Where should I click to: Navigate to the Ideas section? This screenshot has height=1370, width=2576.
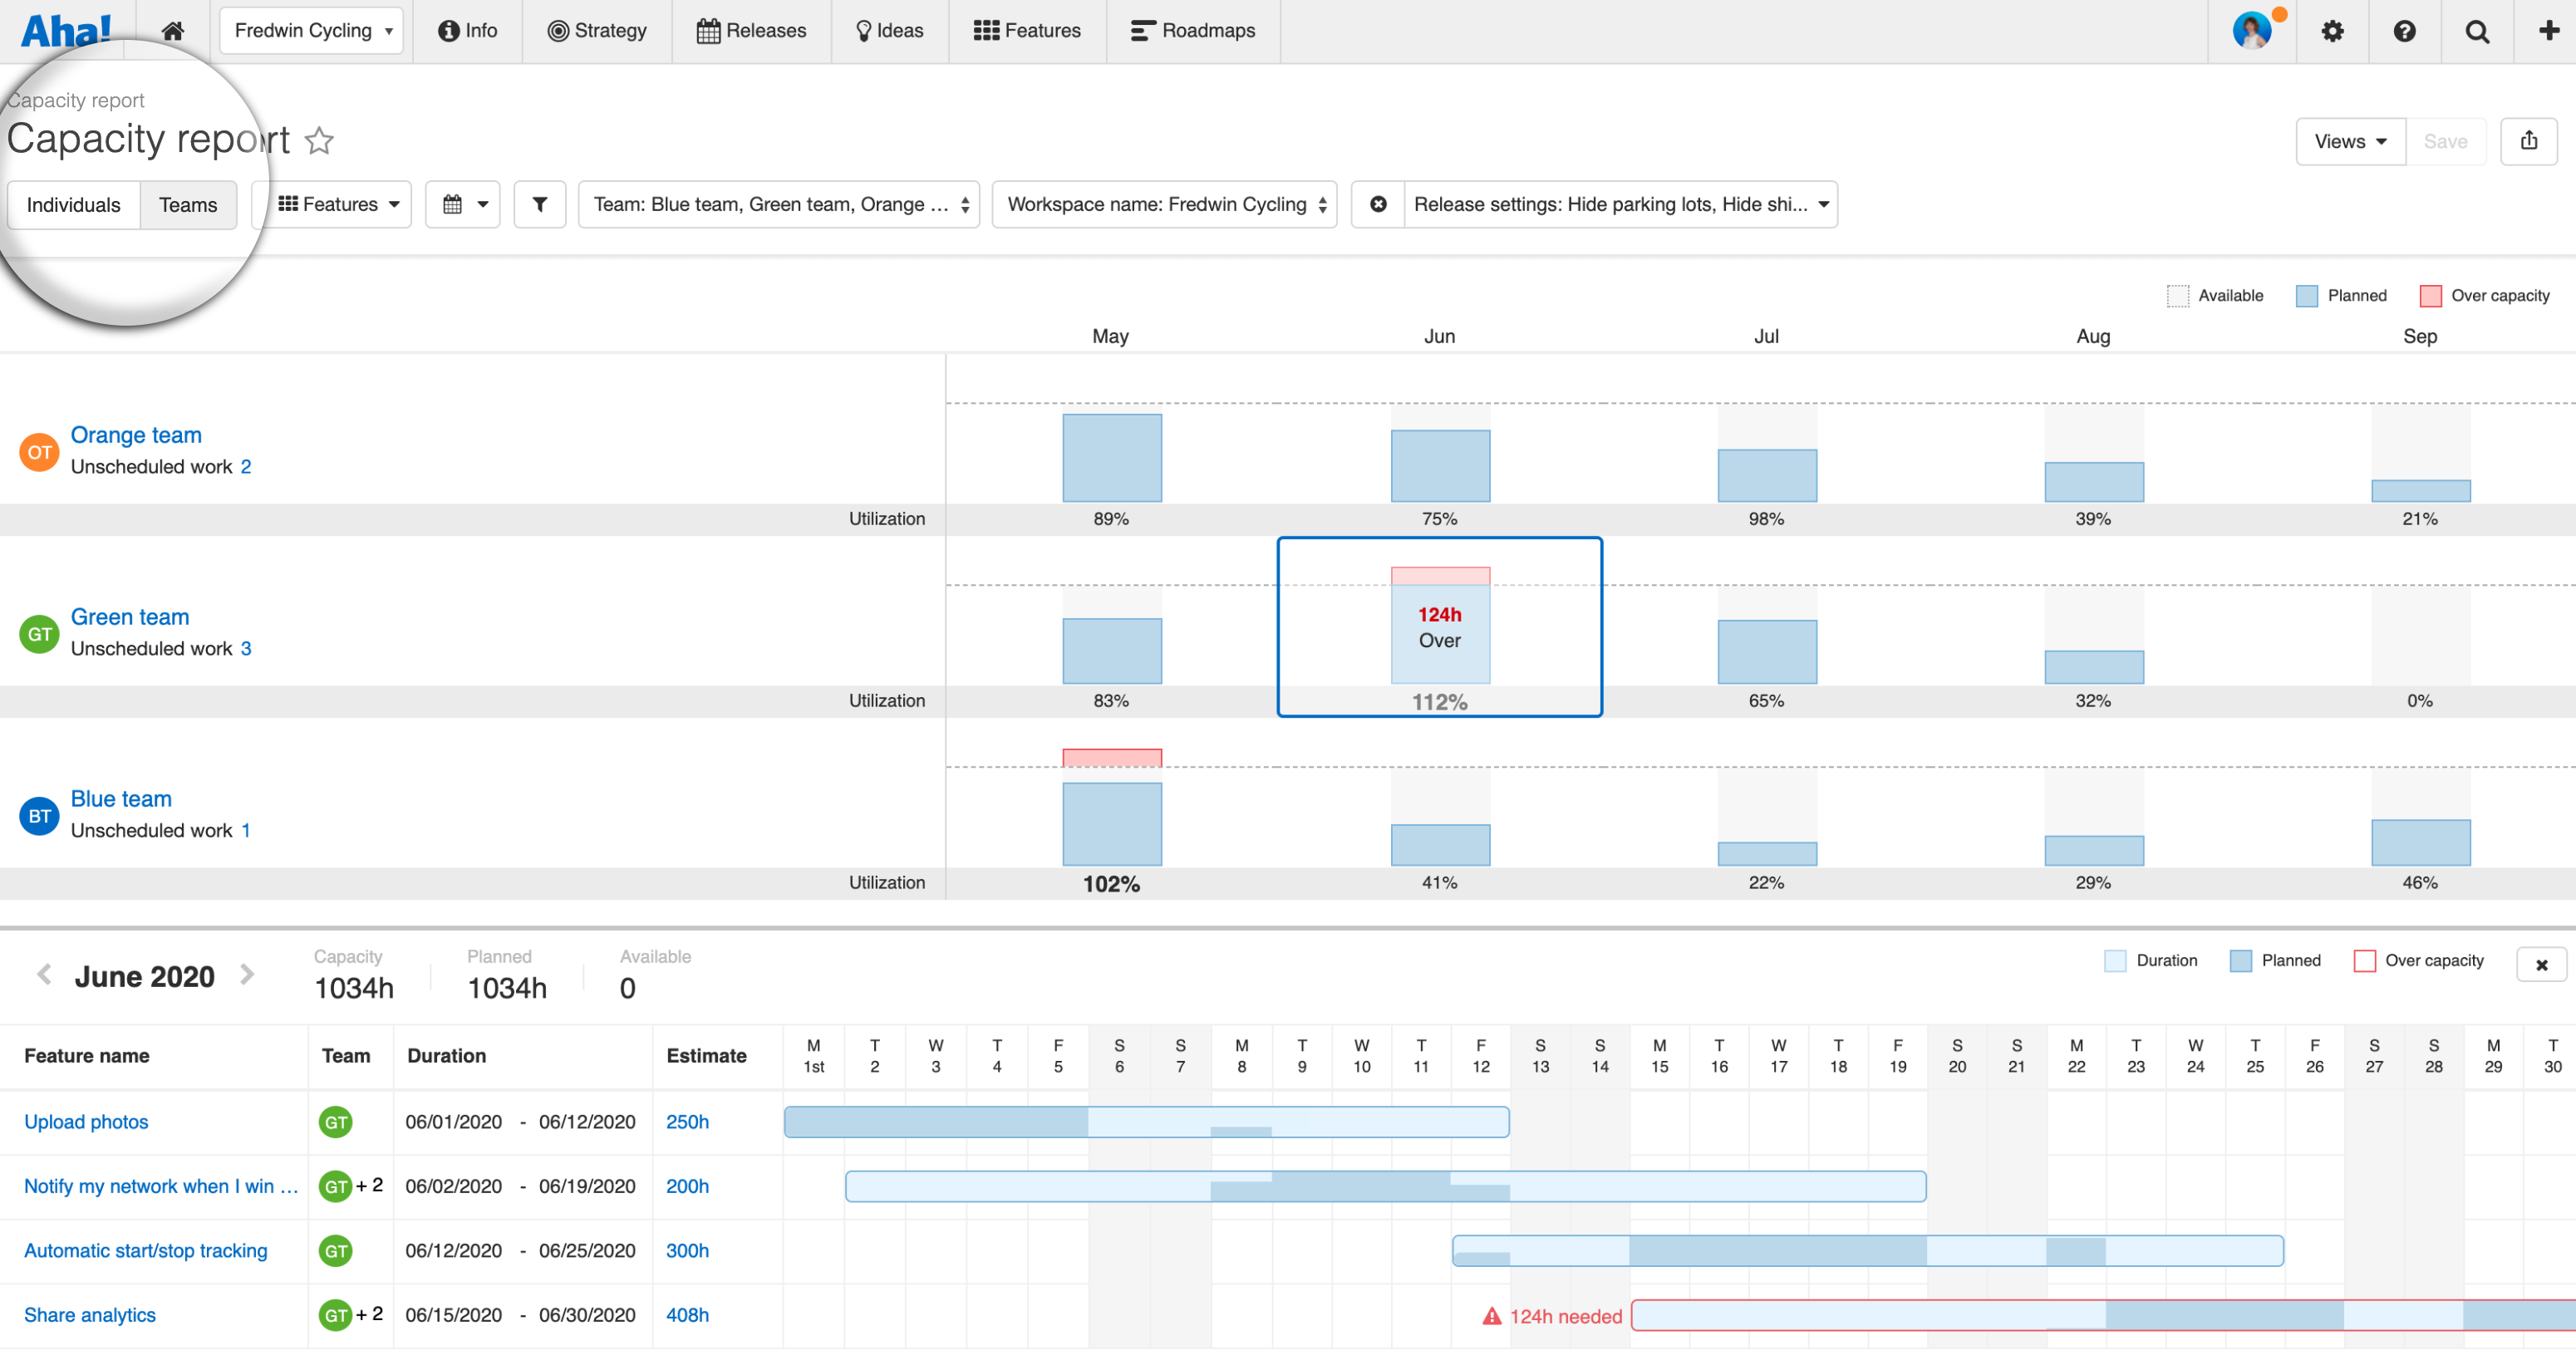[888, 30]
